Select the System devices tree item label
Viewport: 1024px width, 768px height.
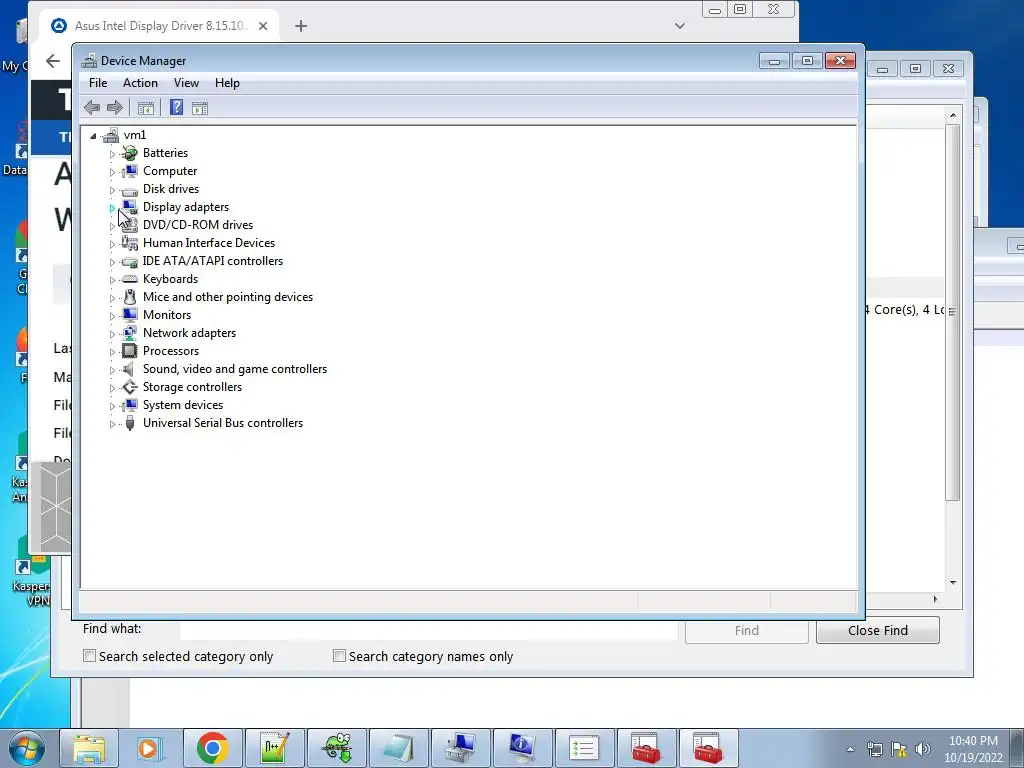(183, 405)
